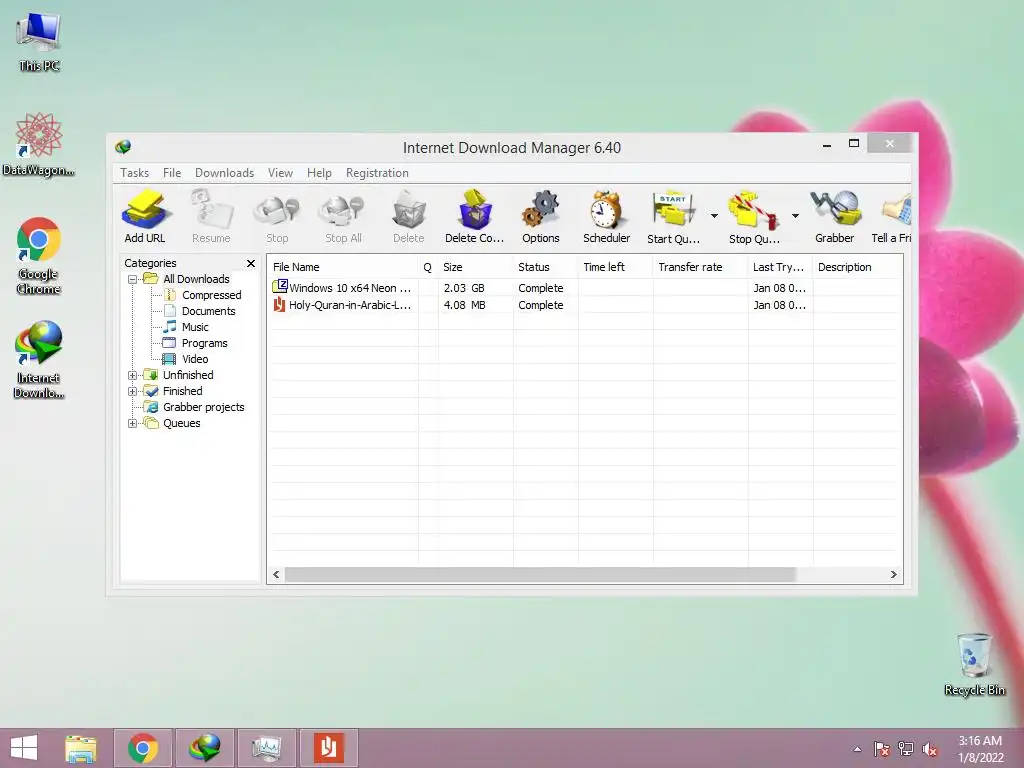Click the Add URL toolbar icon
The width and height of the screenshot is (1024, 768).
click(x=145, y=217)
